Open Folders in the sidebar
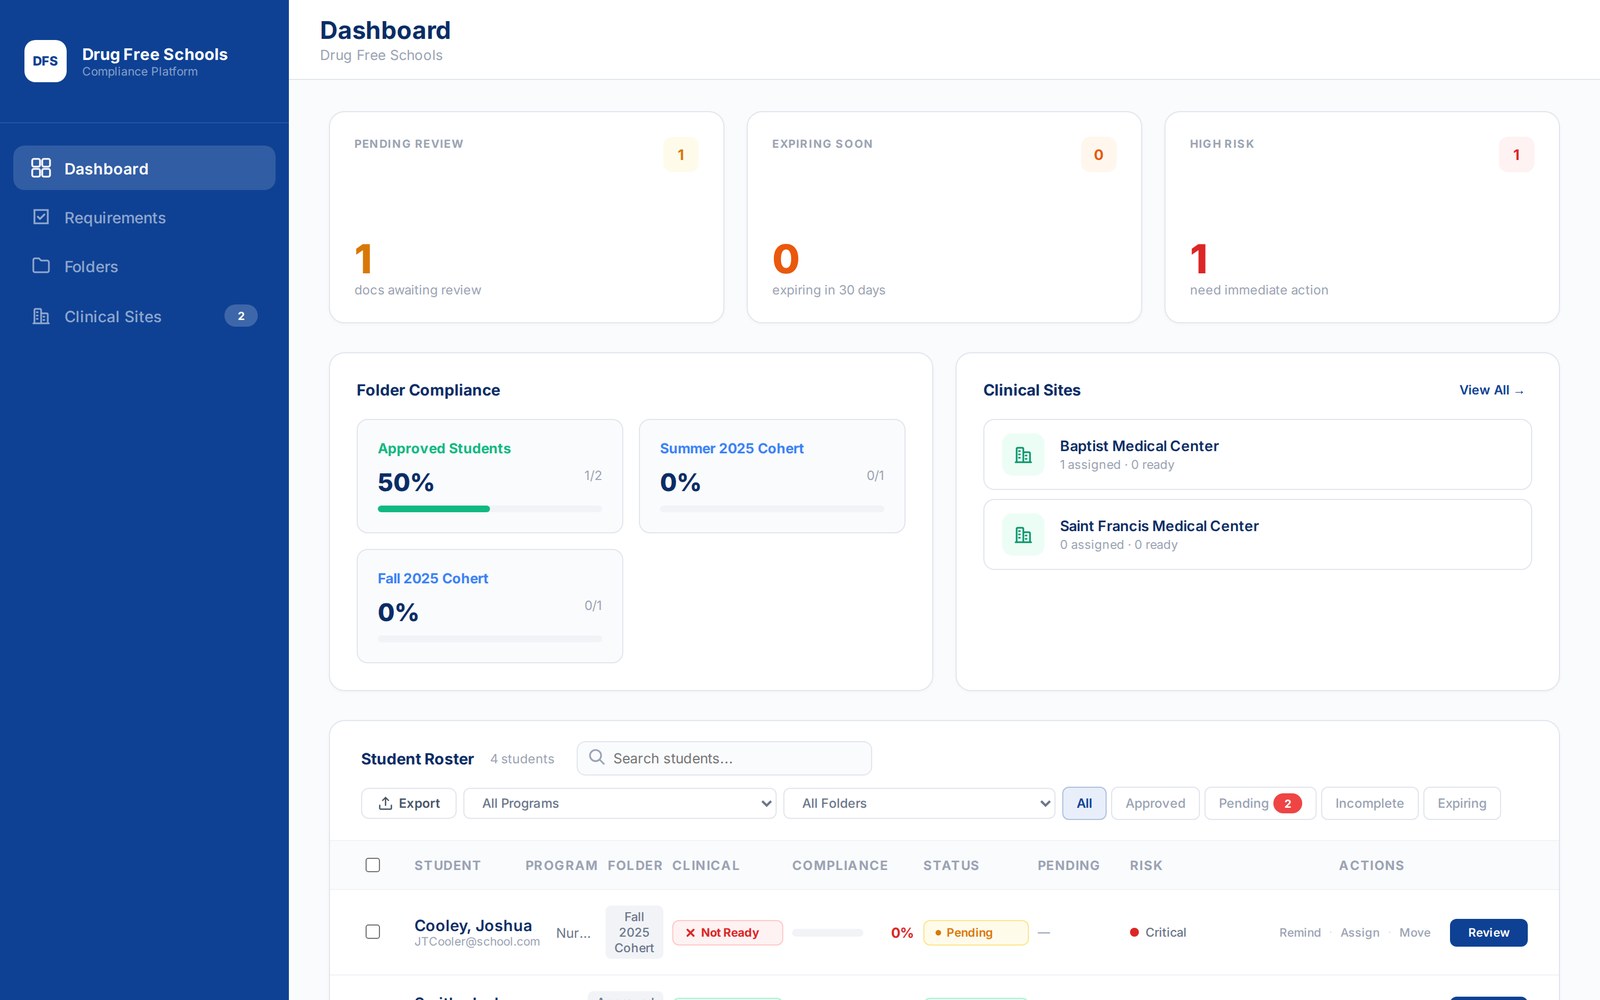 tap(144, 266)
